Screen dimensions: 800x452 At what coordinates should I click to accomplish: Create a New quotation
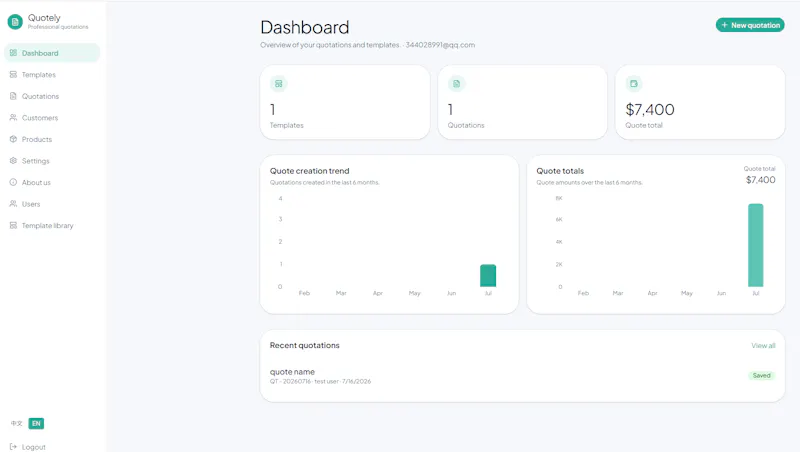750,25
